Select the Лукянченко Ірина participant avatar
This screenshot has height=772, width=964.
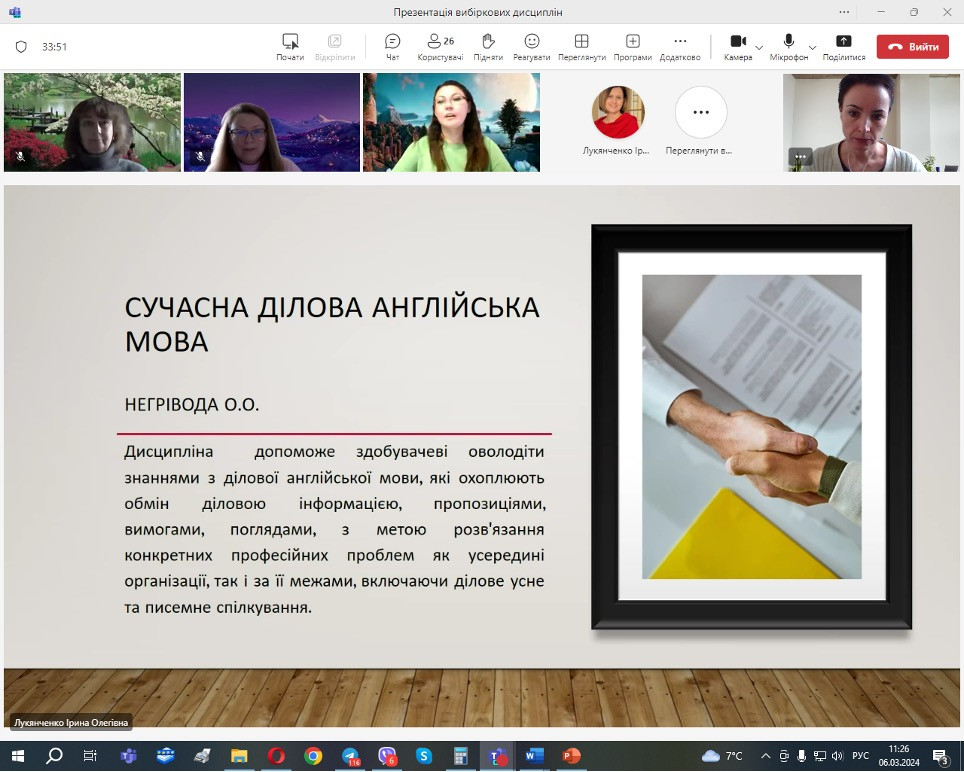point(618,112)
